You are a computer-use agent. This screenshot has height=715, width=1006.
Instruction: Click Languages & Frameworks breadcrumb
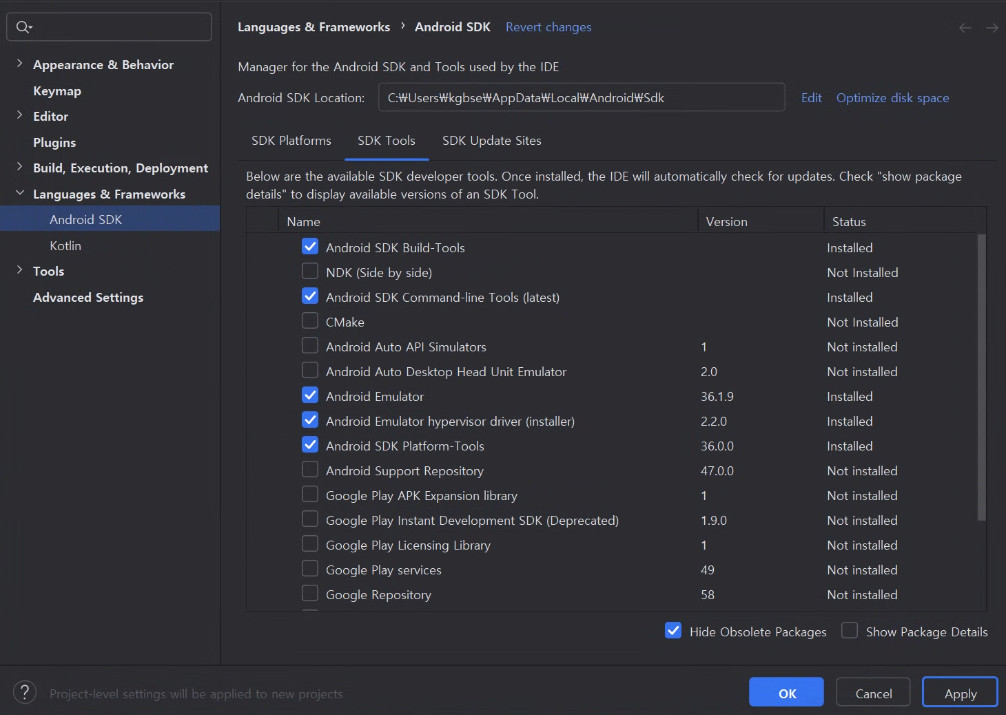pyautogui.click(x=314, y=27)
